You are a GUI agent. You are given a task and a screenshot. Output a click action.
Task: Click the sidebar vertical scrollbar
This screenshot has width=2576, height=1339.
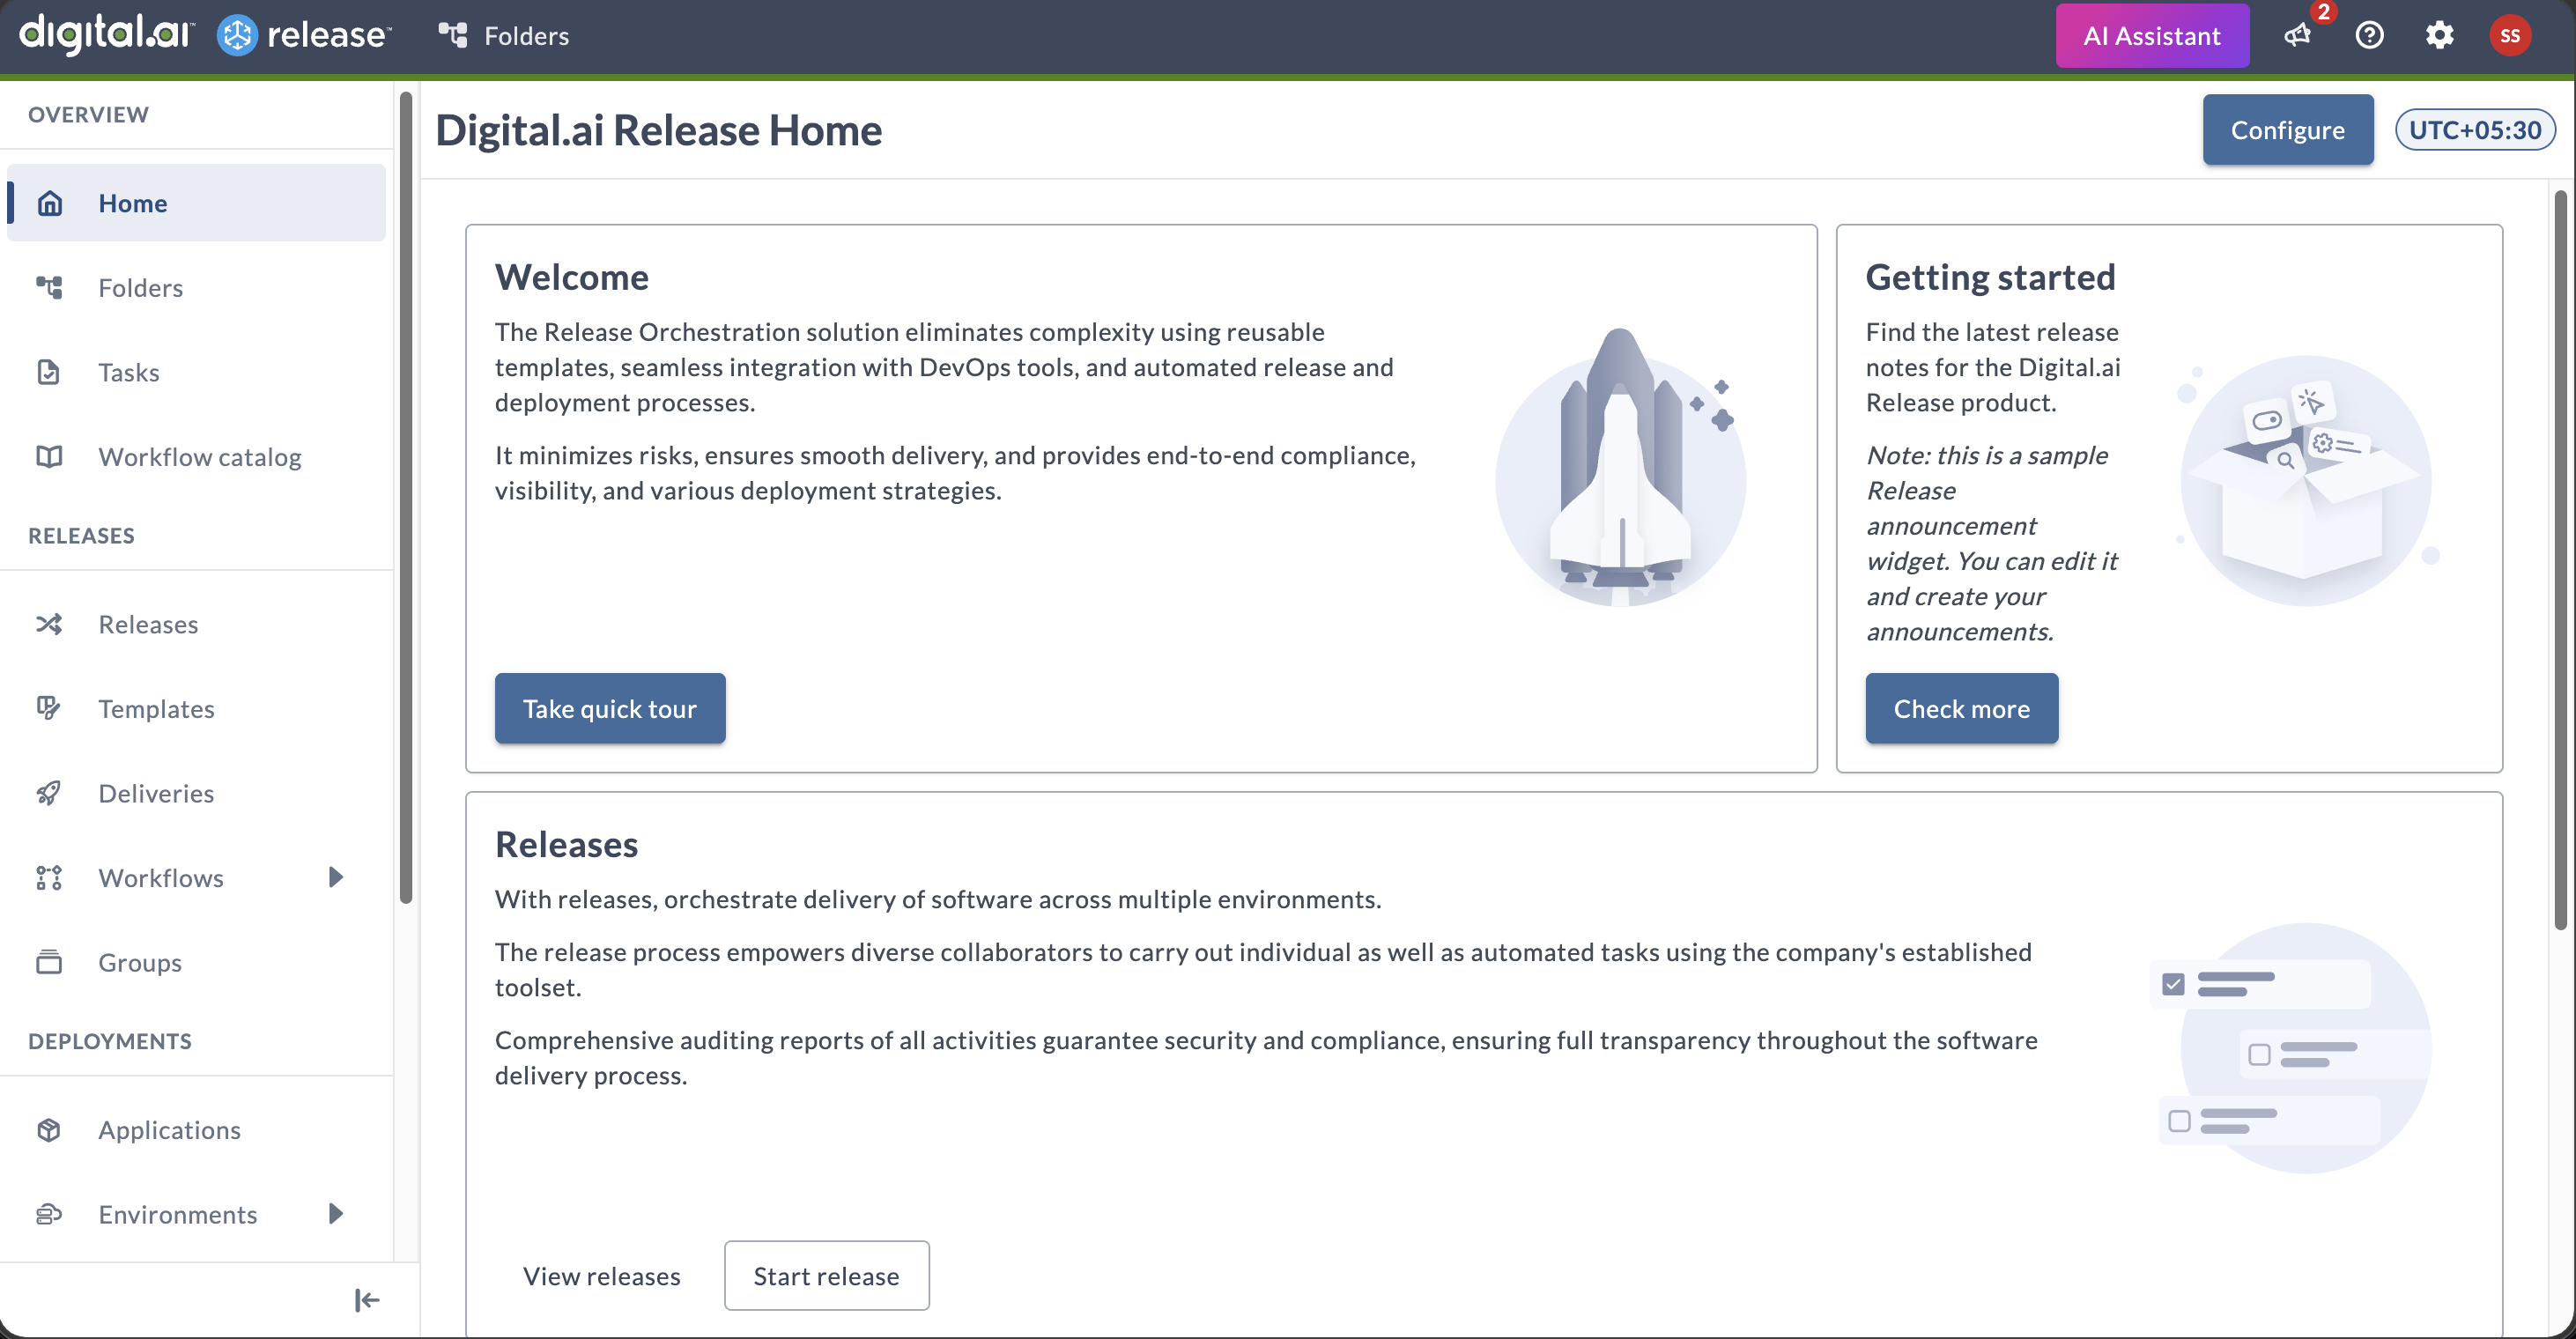(x=406, y=497)
